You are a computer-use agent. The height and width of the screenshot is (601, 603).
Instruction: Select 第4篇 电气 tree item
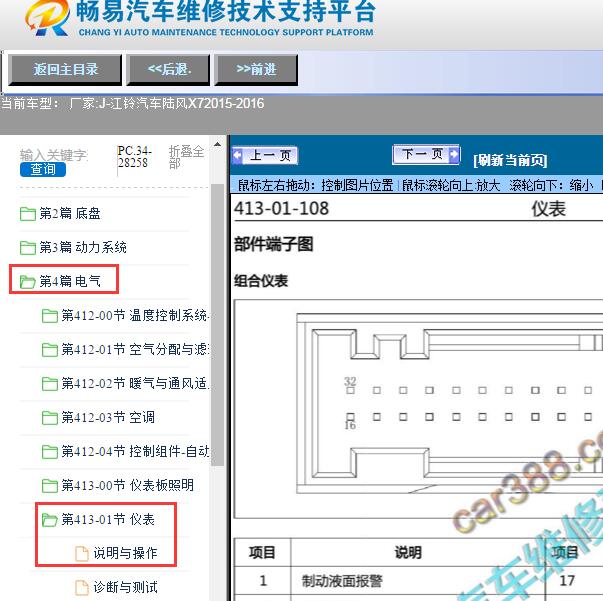[x=70, y=281]
